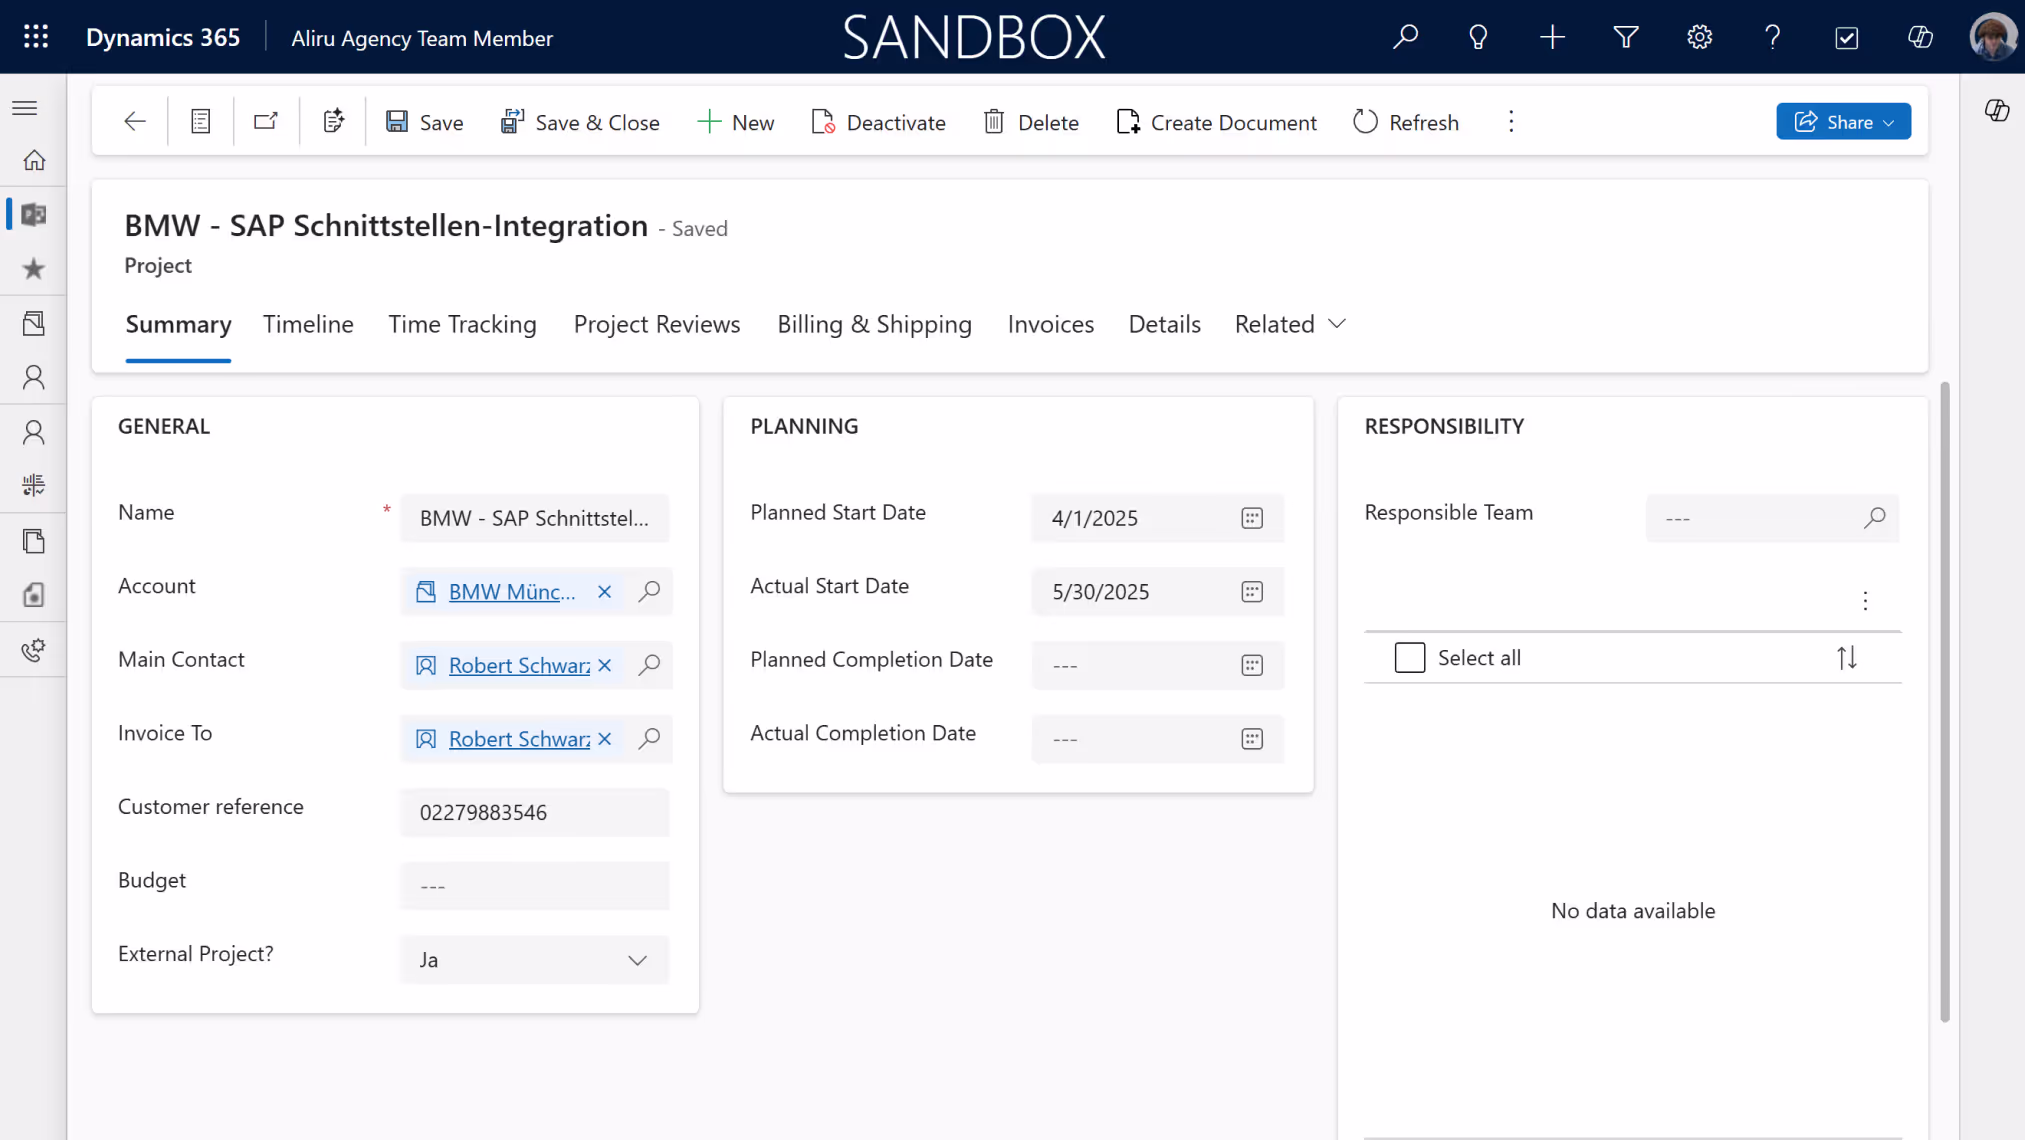Open the pinned favorites star in sidebar
Image resolution: width=2025 pixels, height=1140 pixels.
[34, 268]
